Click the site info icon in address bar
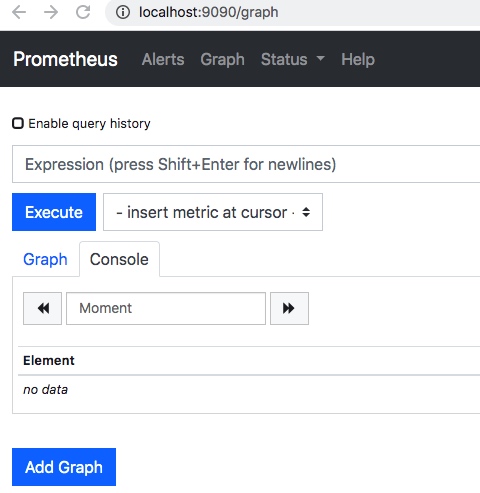The image size is (480, 493). coord(123,13)
